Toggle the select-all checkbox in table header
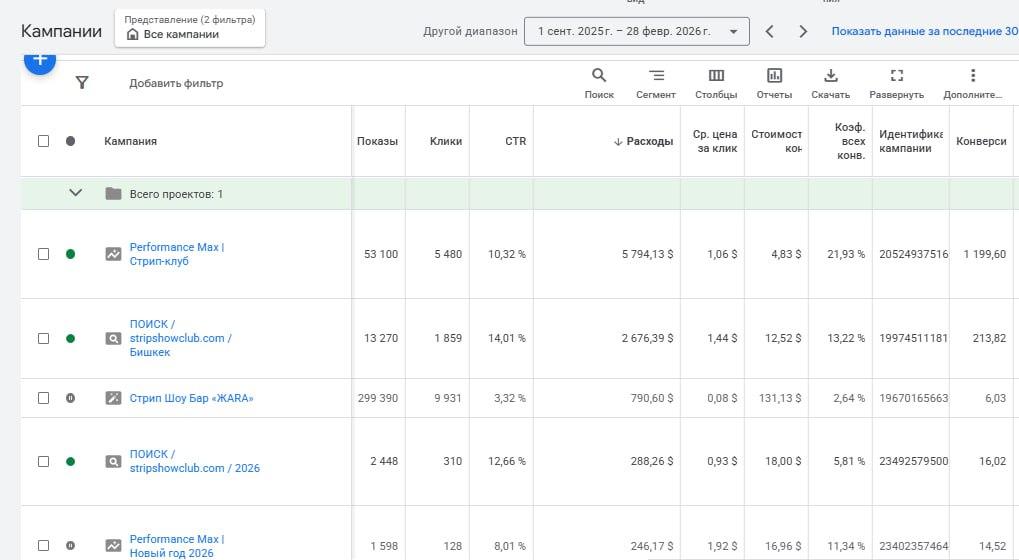This screenshot has width=1019, height=560. pyautogui.click(x=43, y=141)
